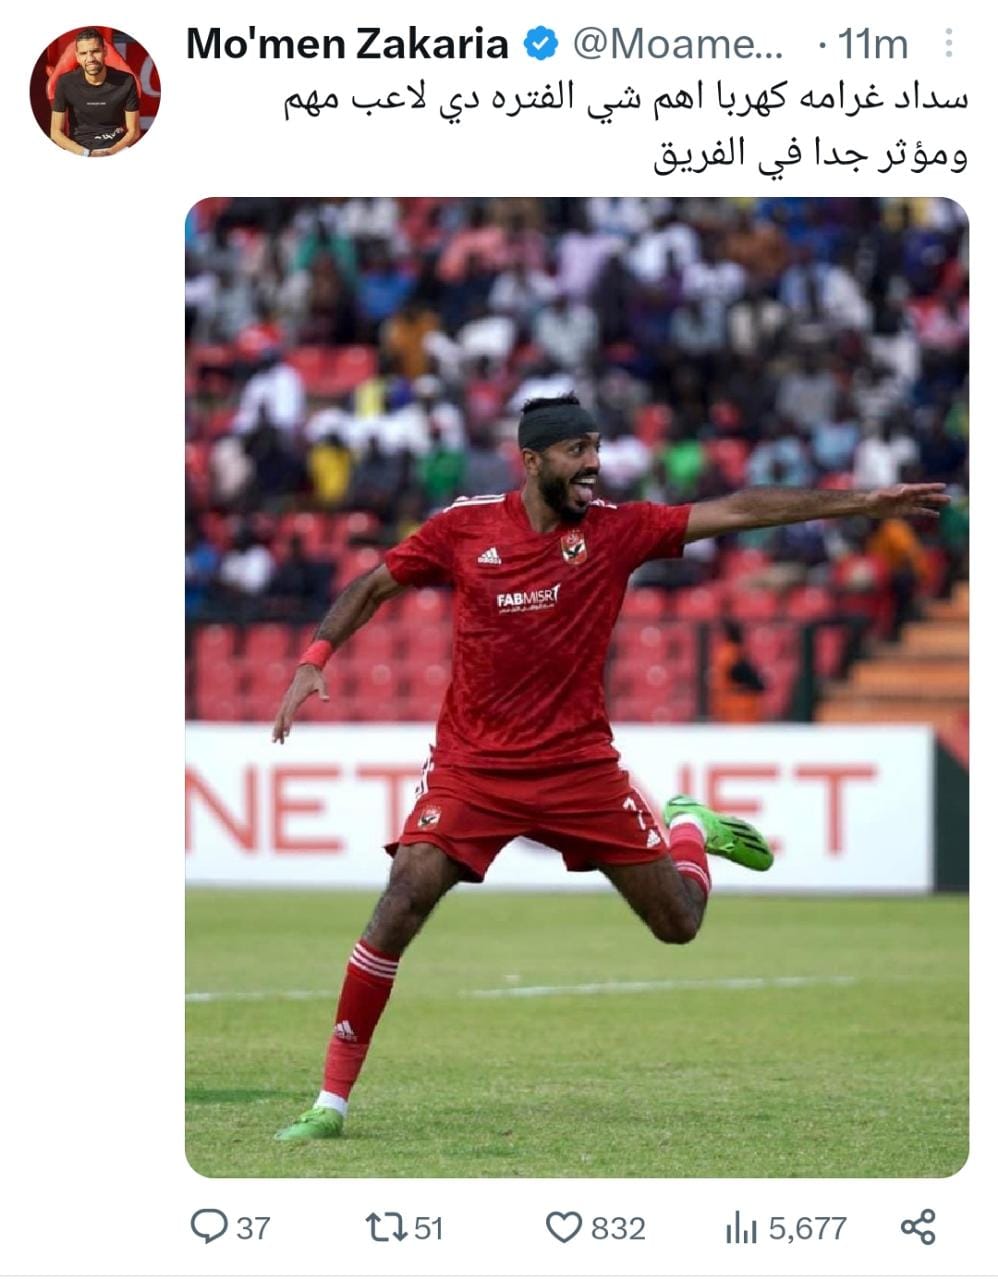The width and height of the screenshot is (998, 1280).
Task: Open Mo'men Zakaria's profile avatar
Action: click(95, 90)
